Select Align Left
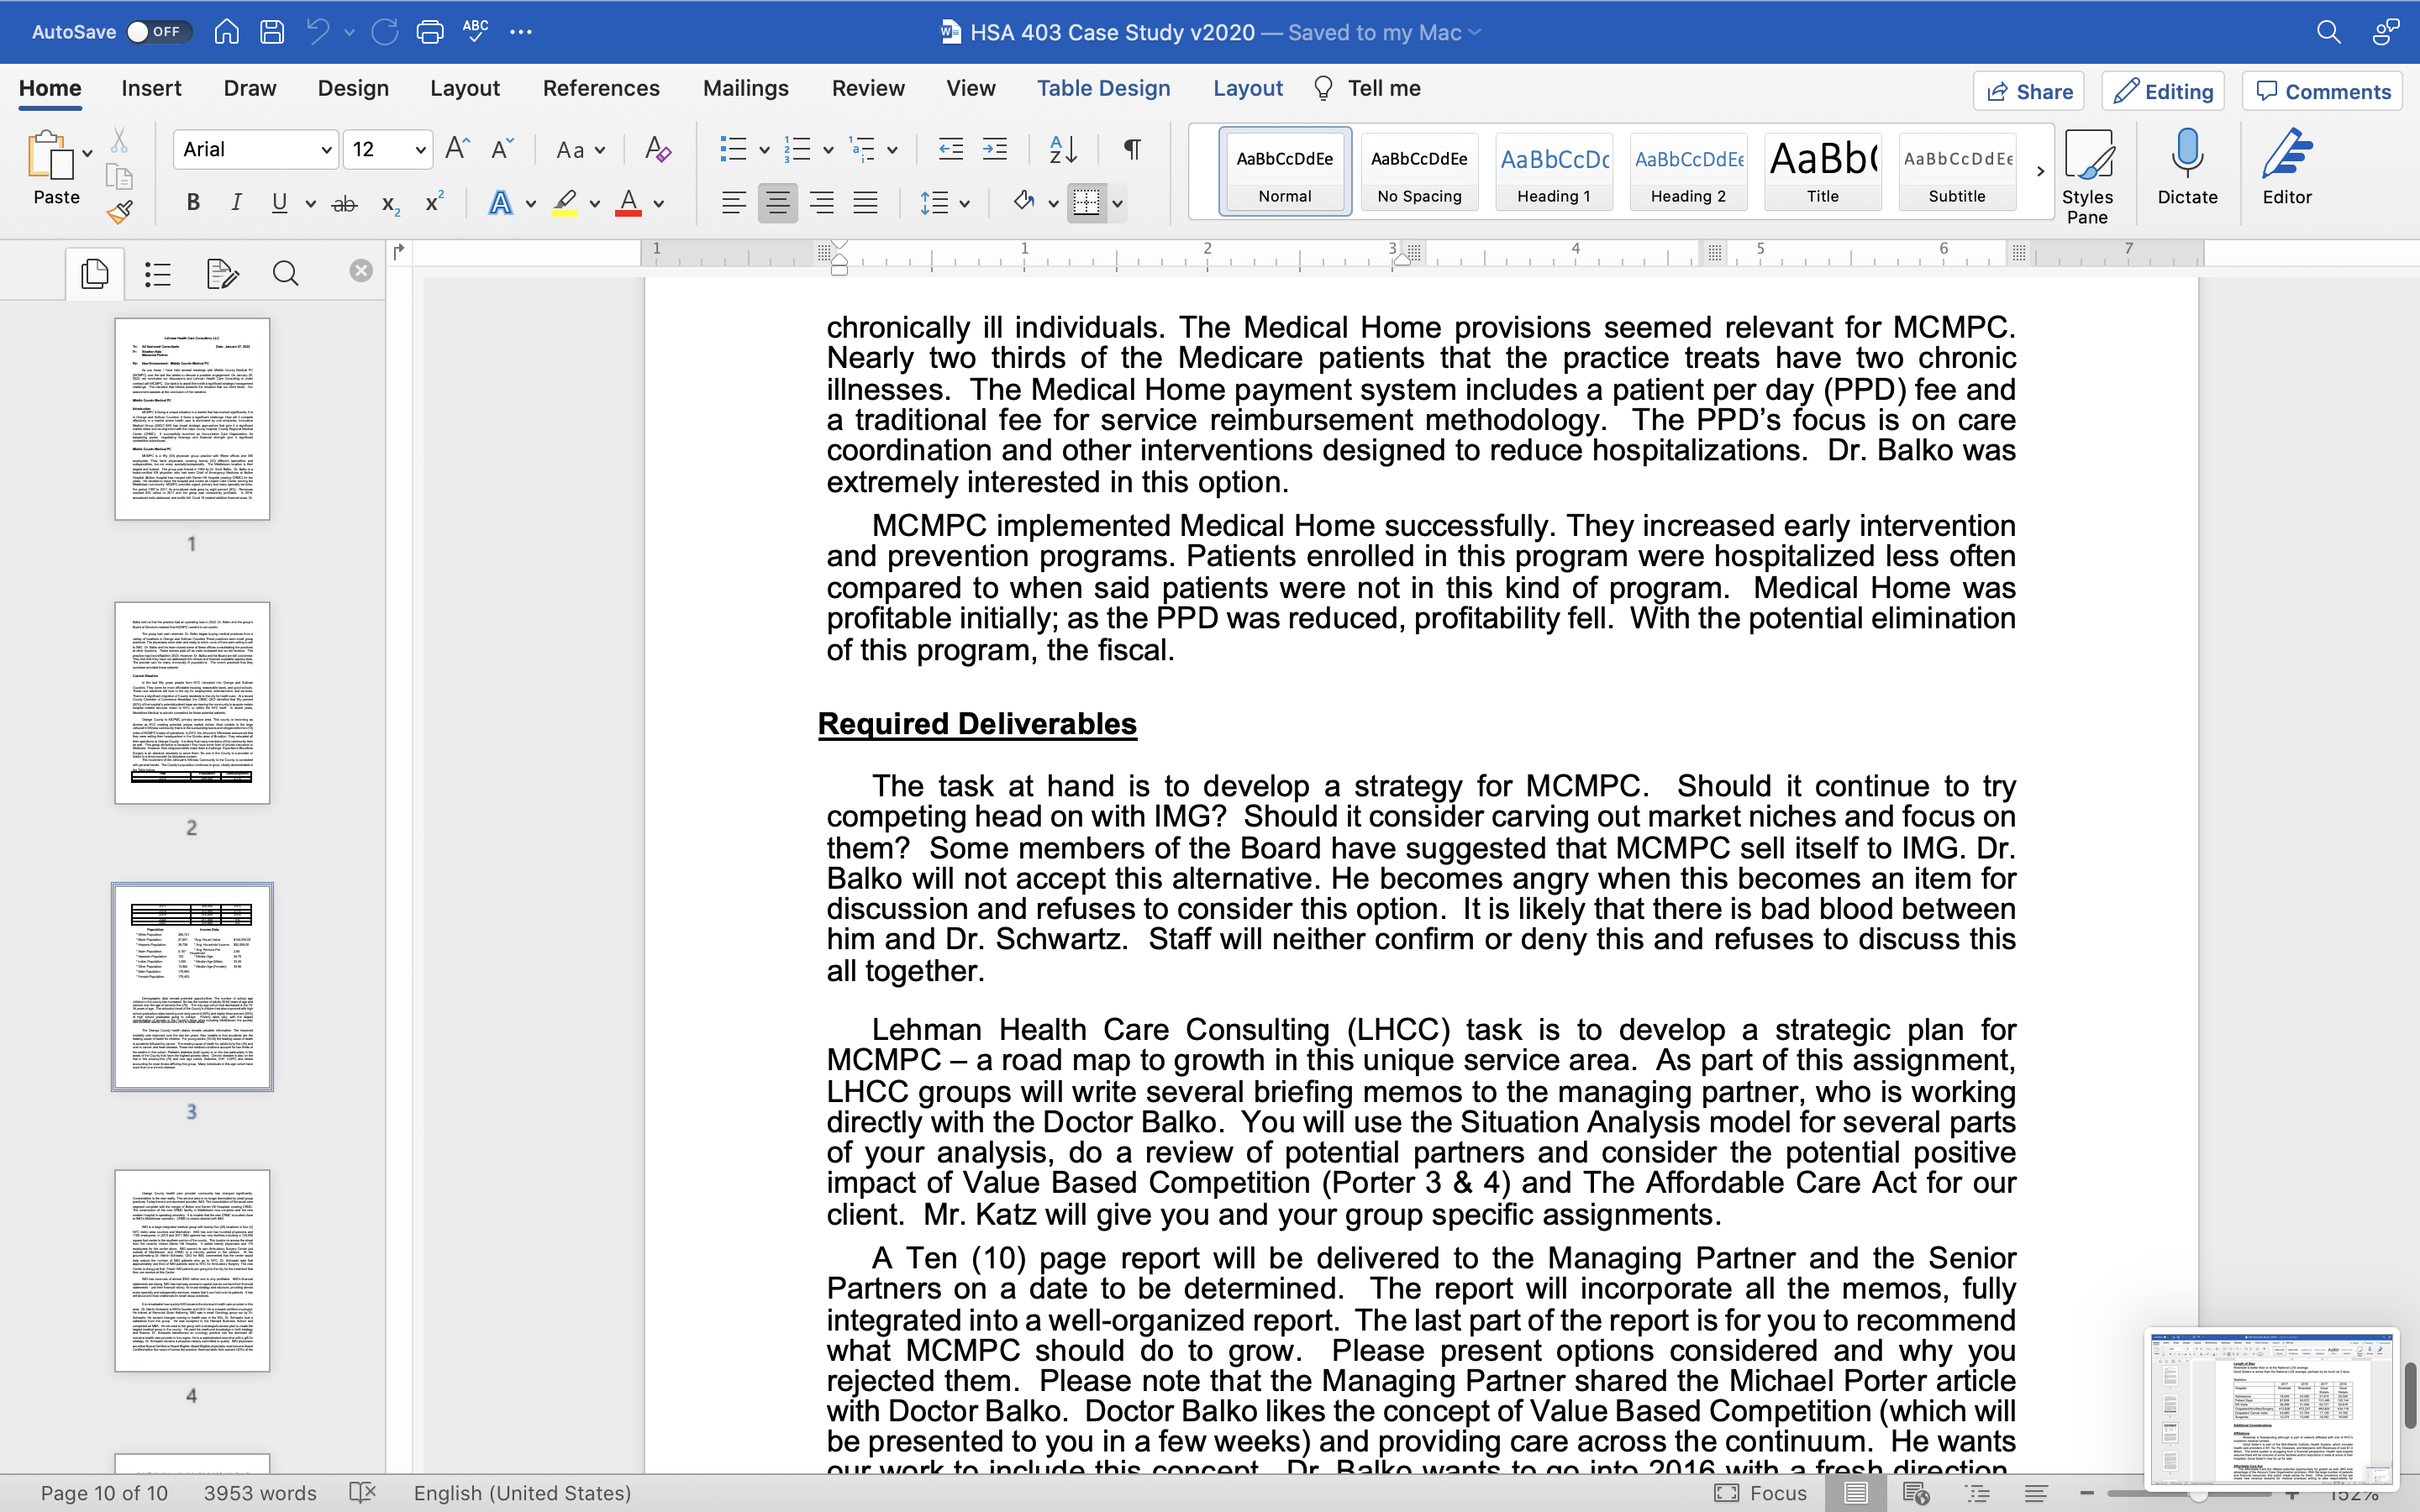The image size is (2420, 1512). click(x=733, y=203)
